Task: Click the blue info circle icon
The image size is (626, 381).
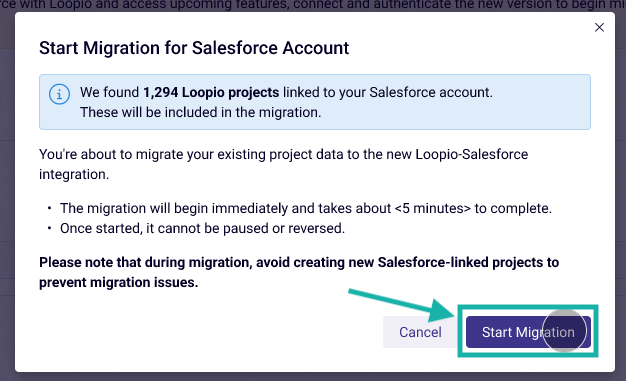Action: click(59, 94)
